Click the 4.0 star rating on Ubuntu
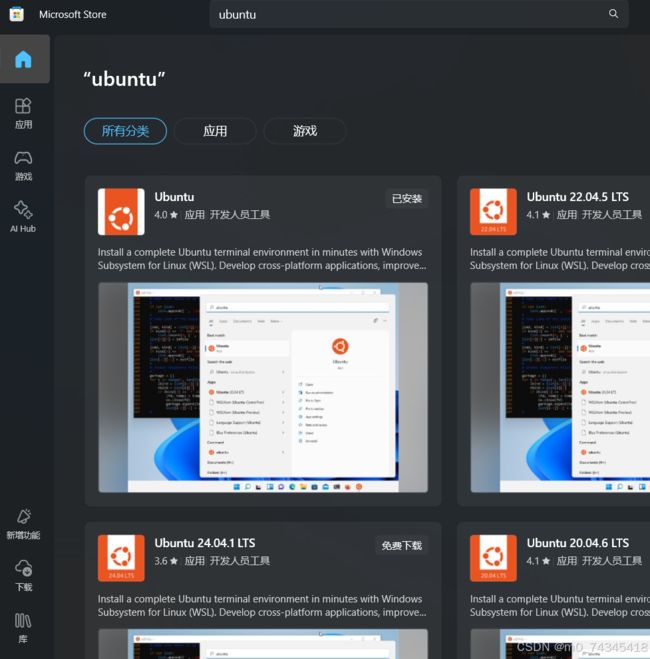 (166, 215)
